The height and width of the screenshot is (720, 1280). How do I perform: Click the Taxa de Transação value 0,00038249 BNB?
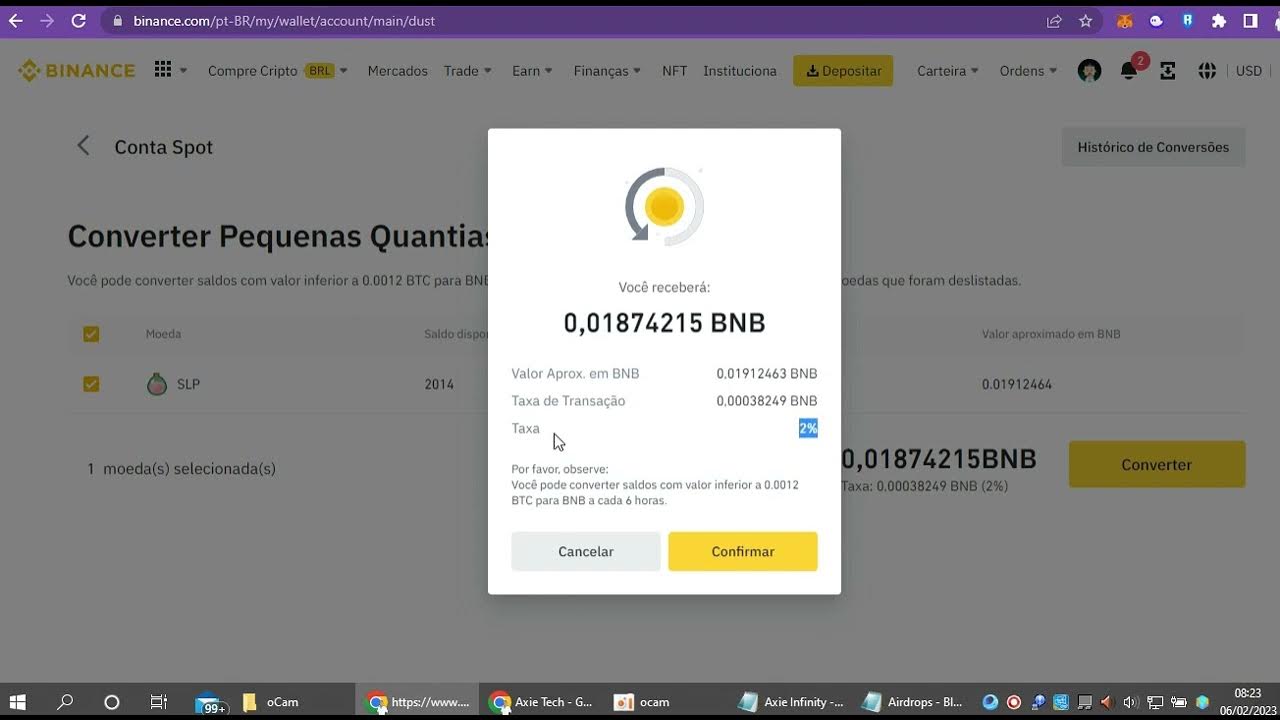[x=767, y=401]
